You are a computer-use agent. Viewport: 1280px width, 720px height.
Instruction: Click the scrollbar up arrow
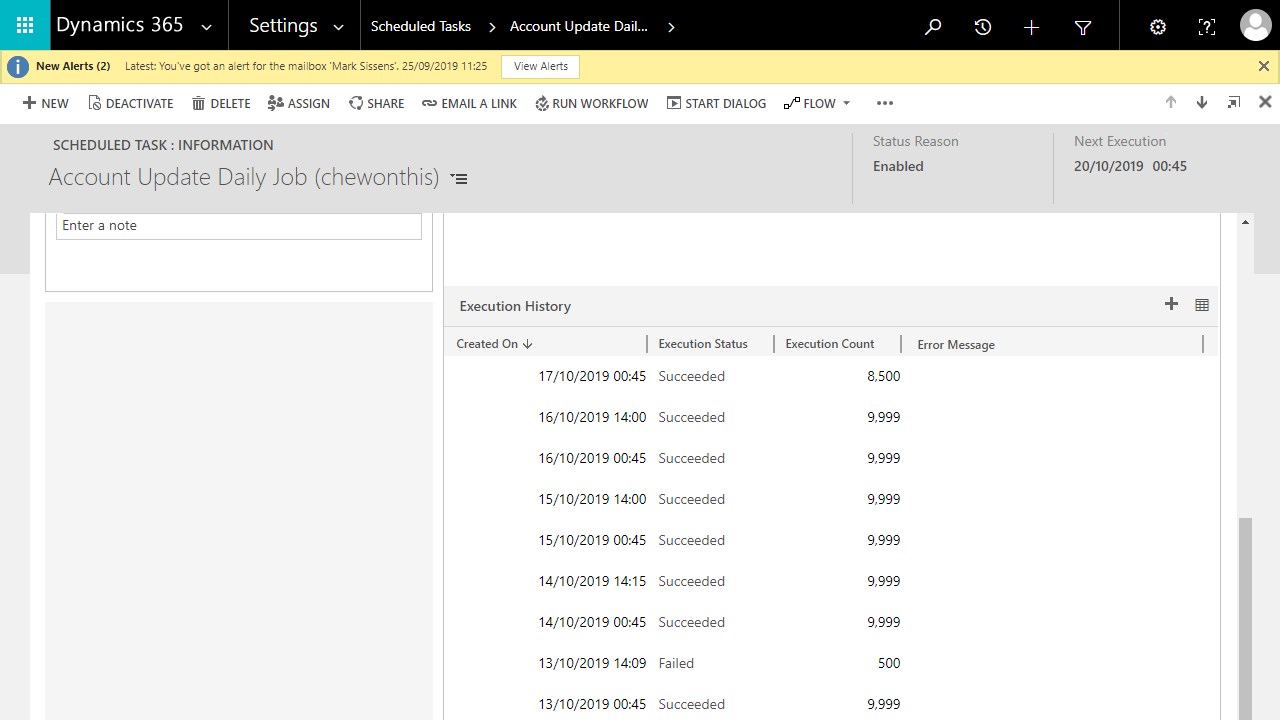point(1245,221)
